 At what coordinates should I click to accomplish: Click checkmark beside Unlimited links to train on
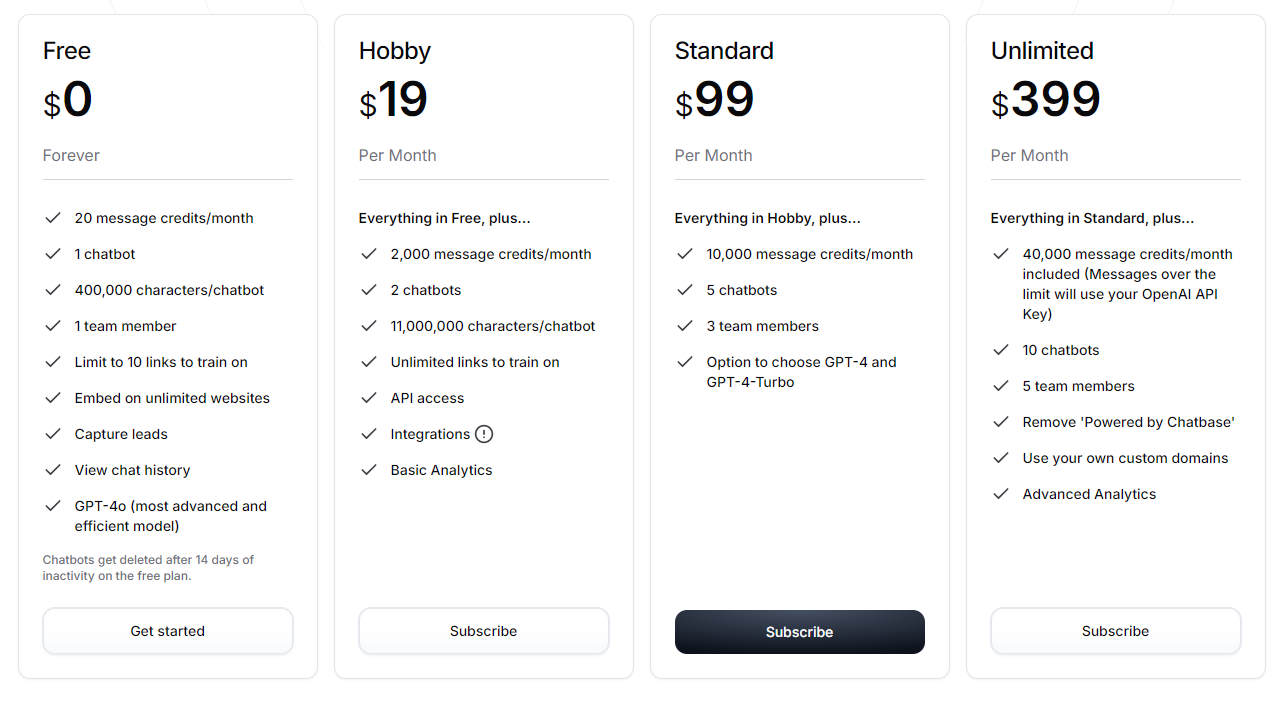[369, 362]
